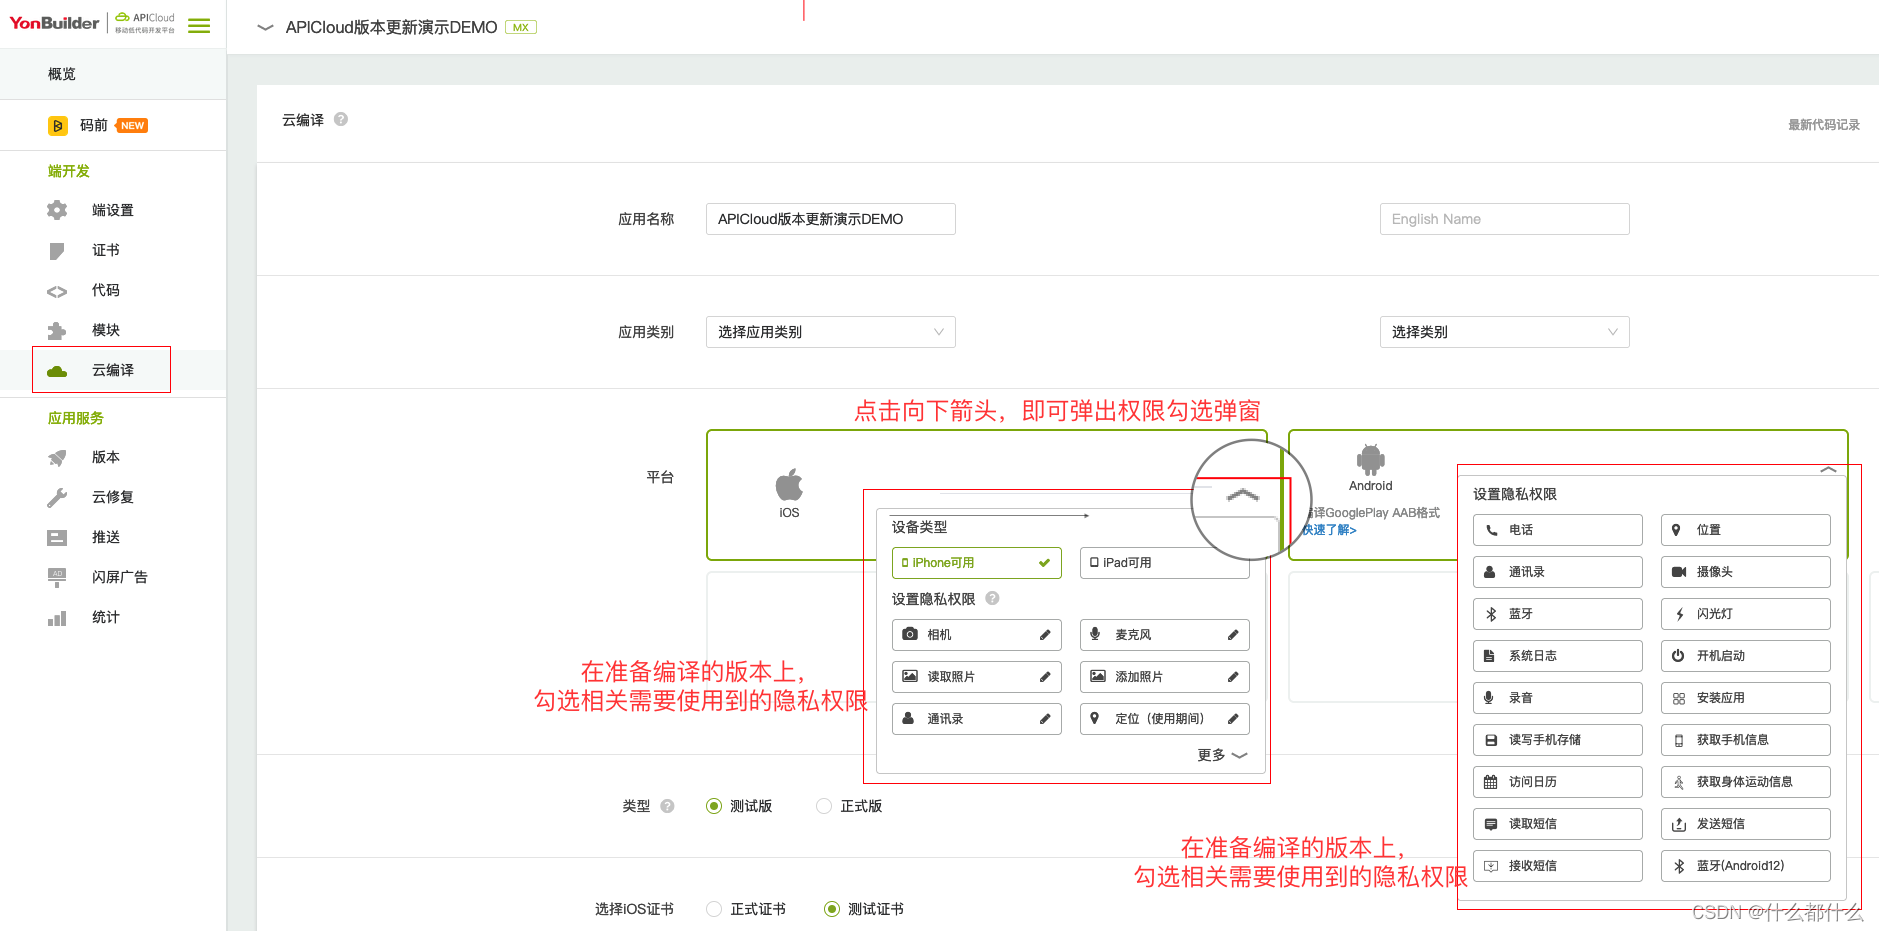Select the Android platform robot icon

pyautogui.click(x=1371, y=459)
